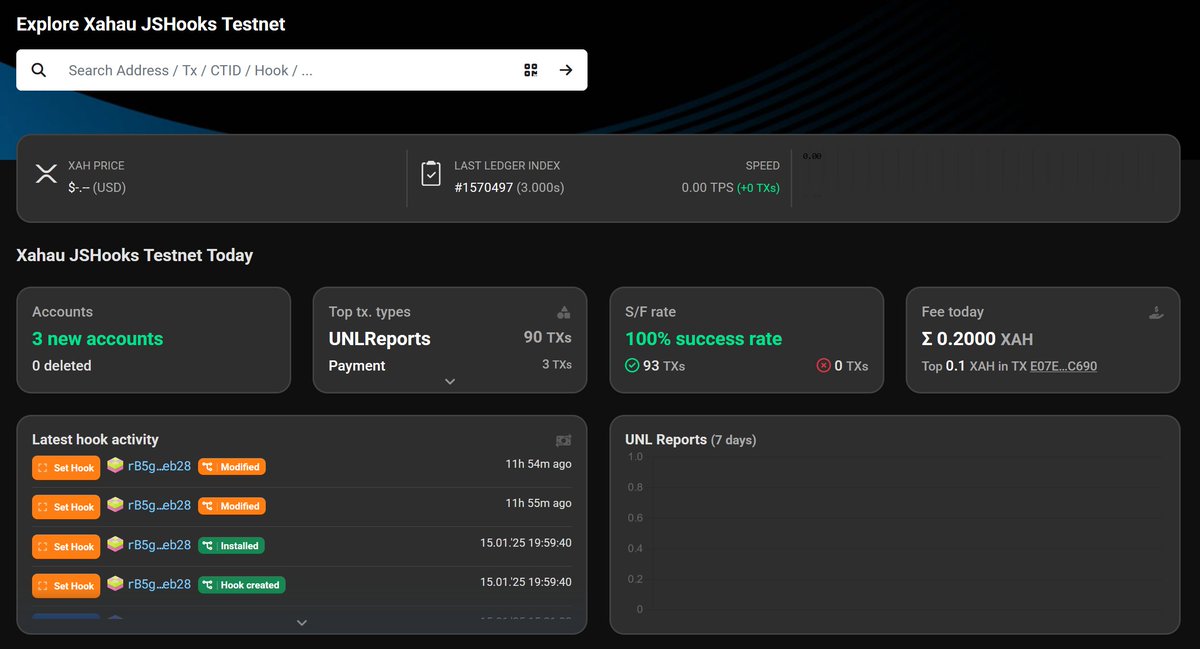Click Modified tag in 11h 55m ago row
This screenshot has height=649, width=1200.
(232, 506)
